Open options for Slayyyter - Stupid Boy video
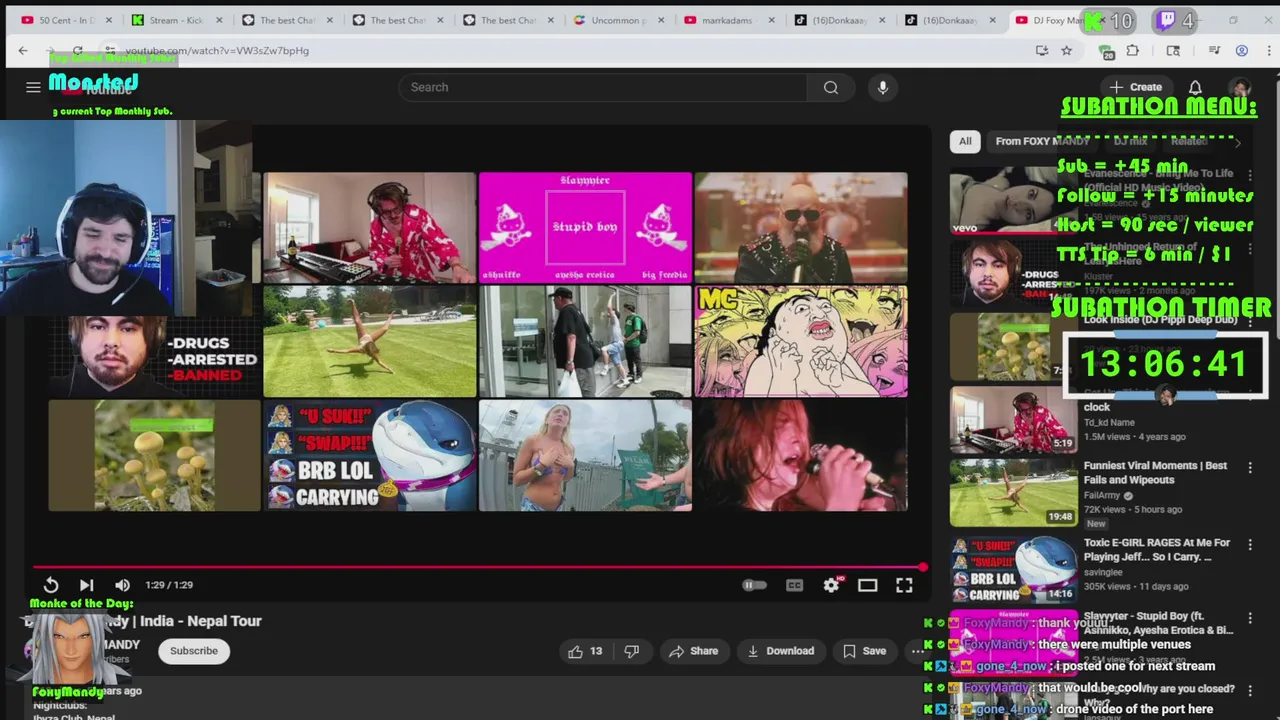This screenshot has width=1280, height=720. coord(1250,619)
